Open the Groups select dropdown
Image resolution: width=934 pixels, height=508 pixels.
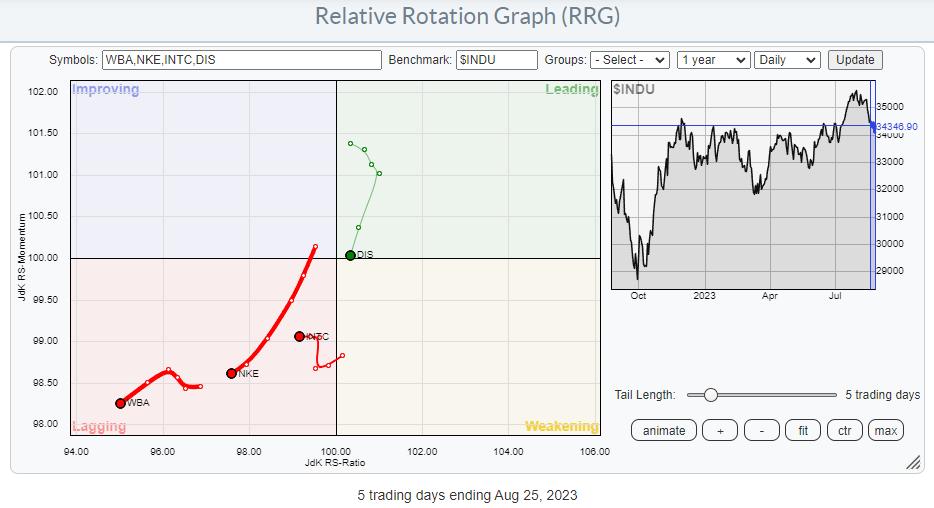pos(628,60)
